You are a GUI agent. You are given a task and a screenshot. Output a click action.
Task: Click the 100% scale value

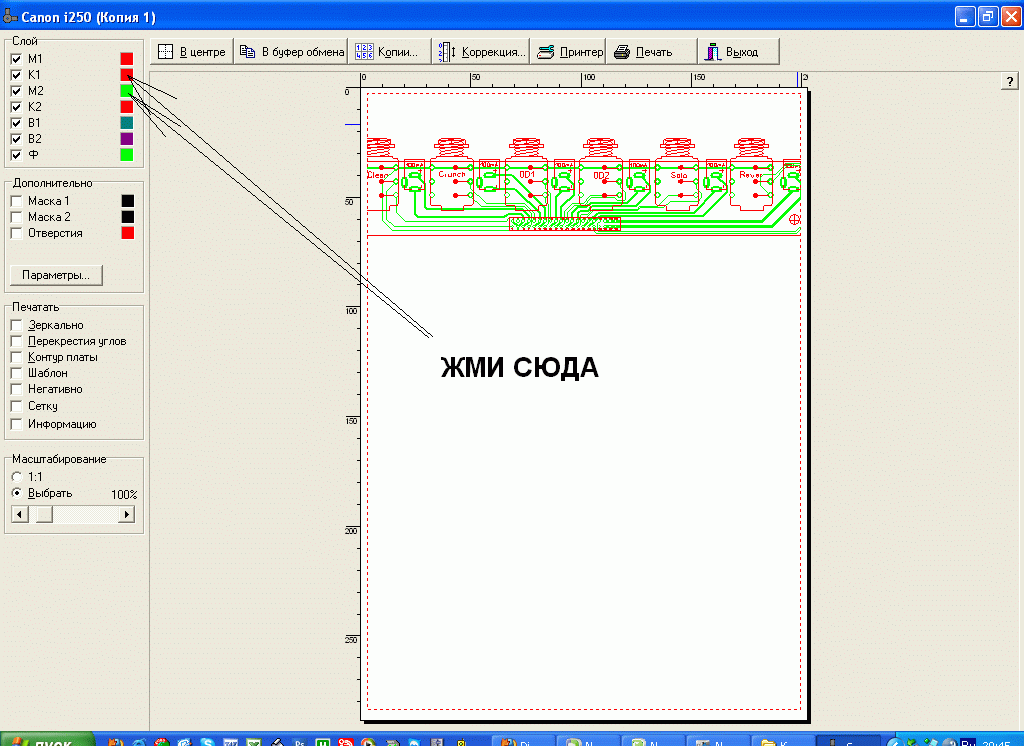pyautogui.click(x=124, y=495)
